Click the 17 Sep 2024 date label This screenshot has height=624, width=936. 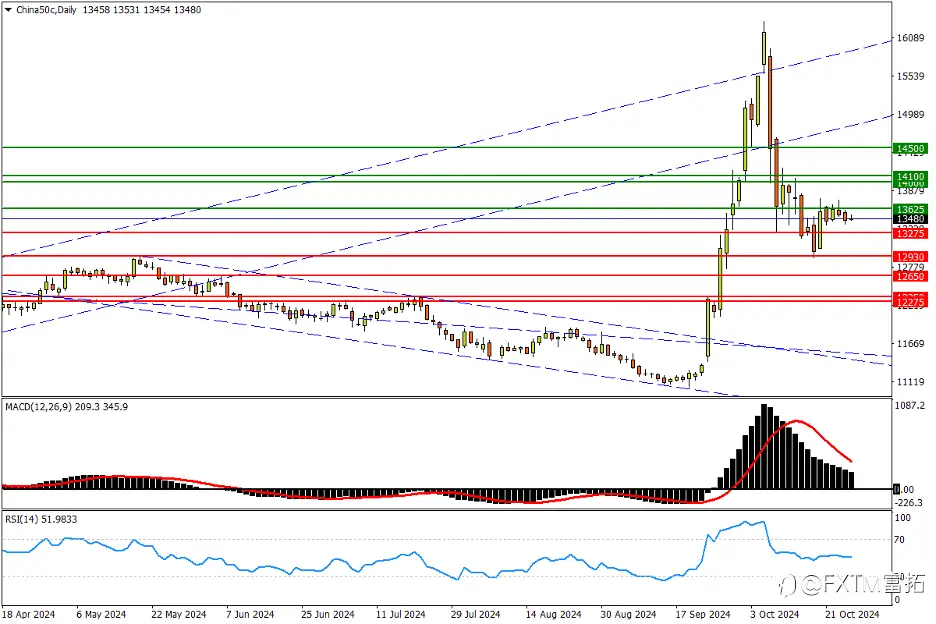coord(703,614)
